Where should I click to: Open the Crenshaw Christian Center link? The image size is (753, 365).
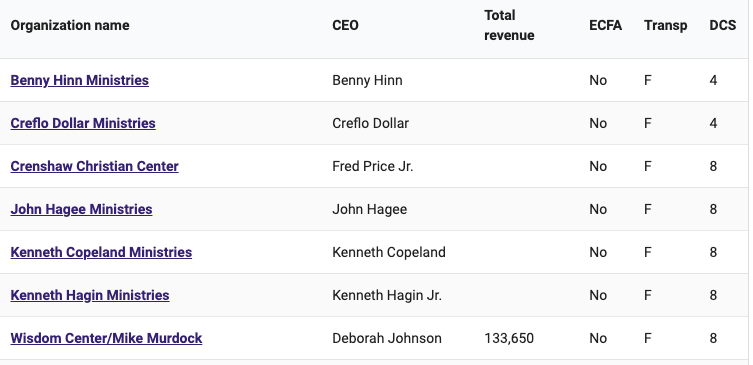(x=95, y=166)
